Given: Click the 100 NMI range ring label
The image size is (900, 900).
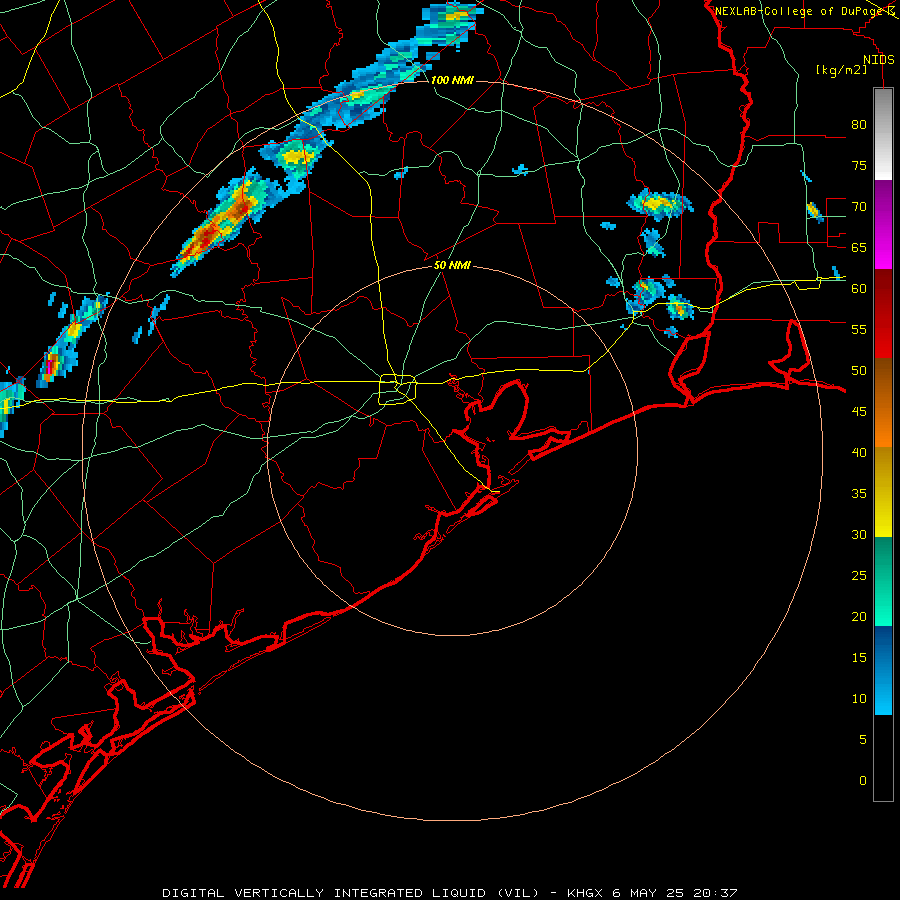Looking at the screenshot, I should [x=452, y=80].
